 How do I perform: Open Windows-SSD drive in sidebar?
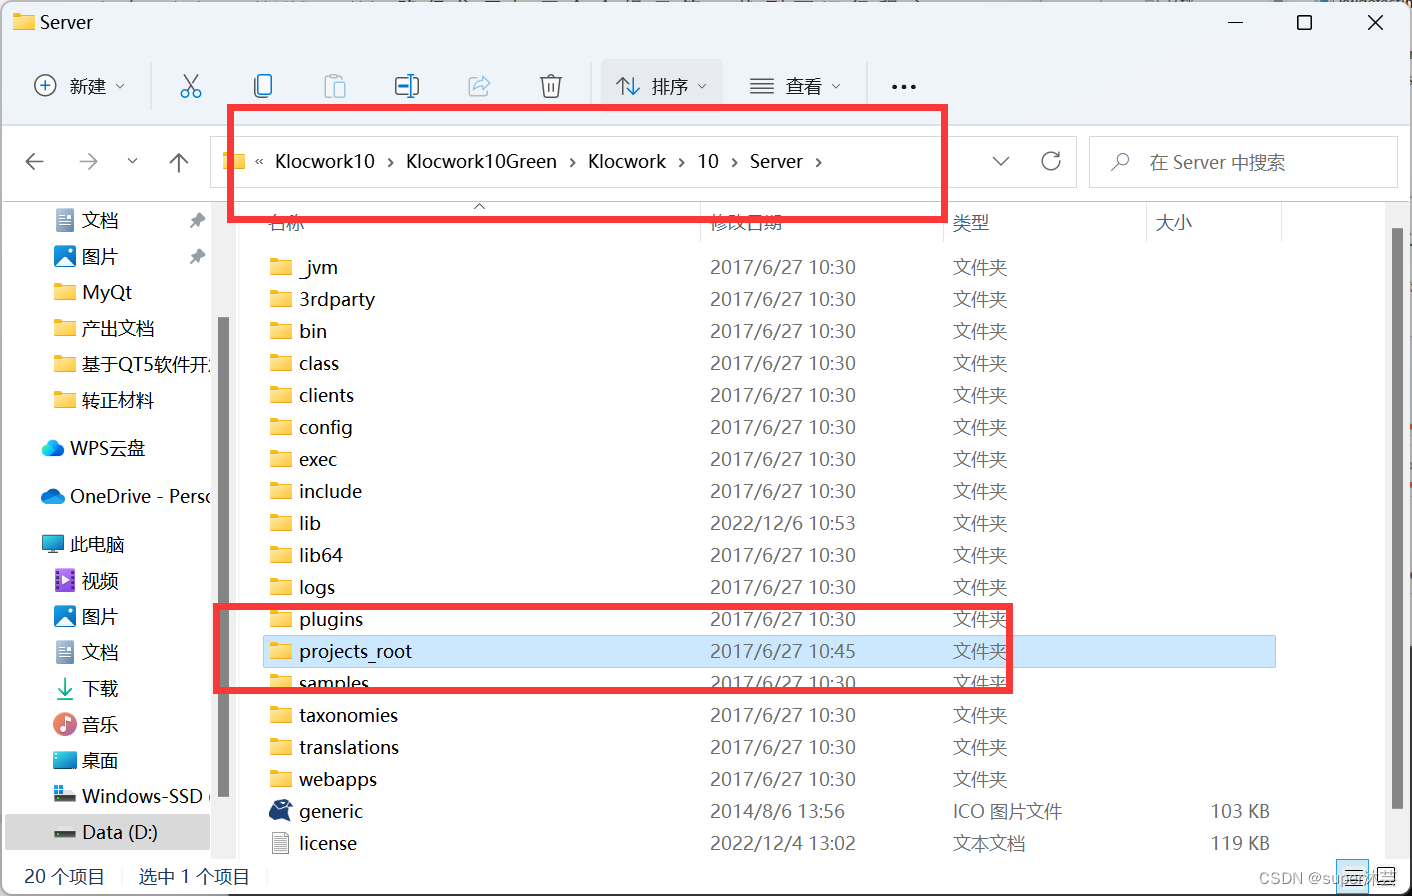pos(130,796)
